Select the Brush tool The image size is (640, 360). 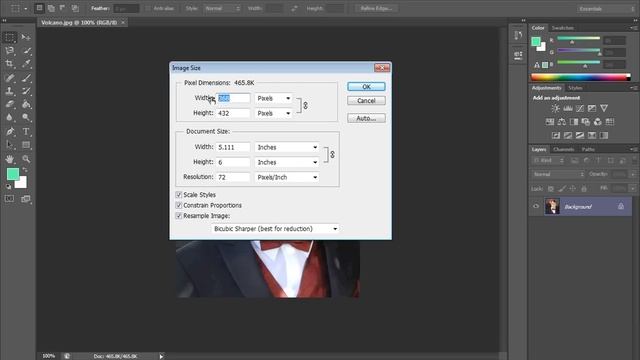click(26, 78)
